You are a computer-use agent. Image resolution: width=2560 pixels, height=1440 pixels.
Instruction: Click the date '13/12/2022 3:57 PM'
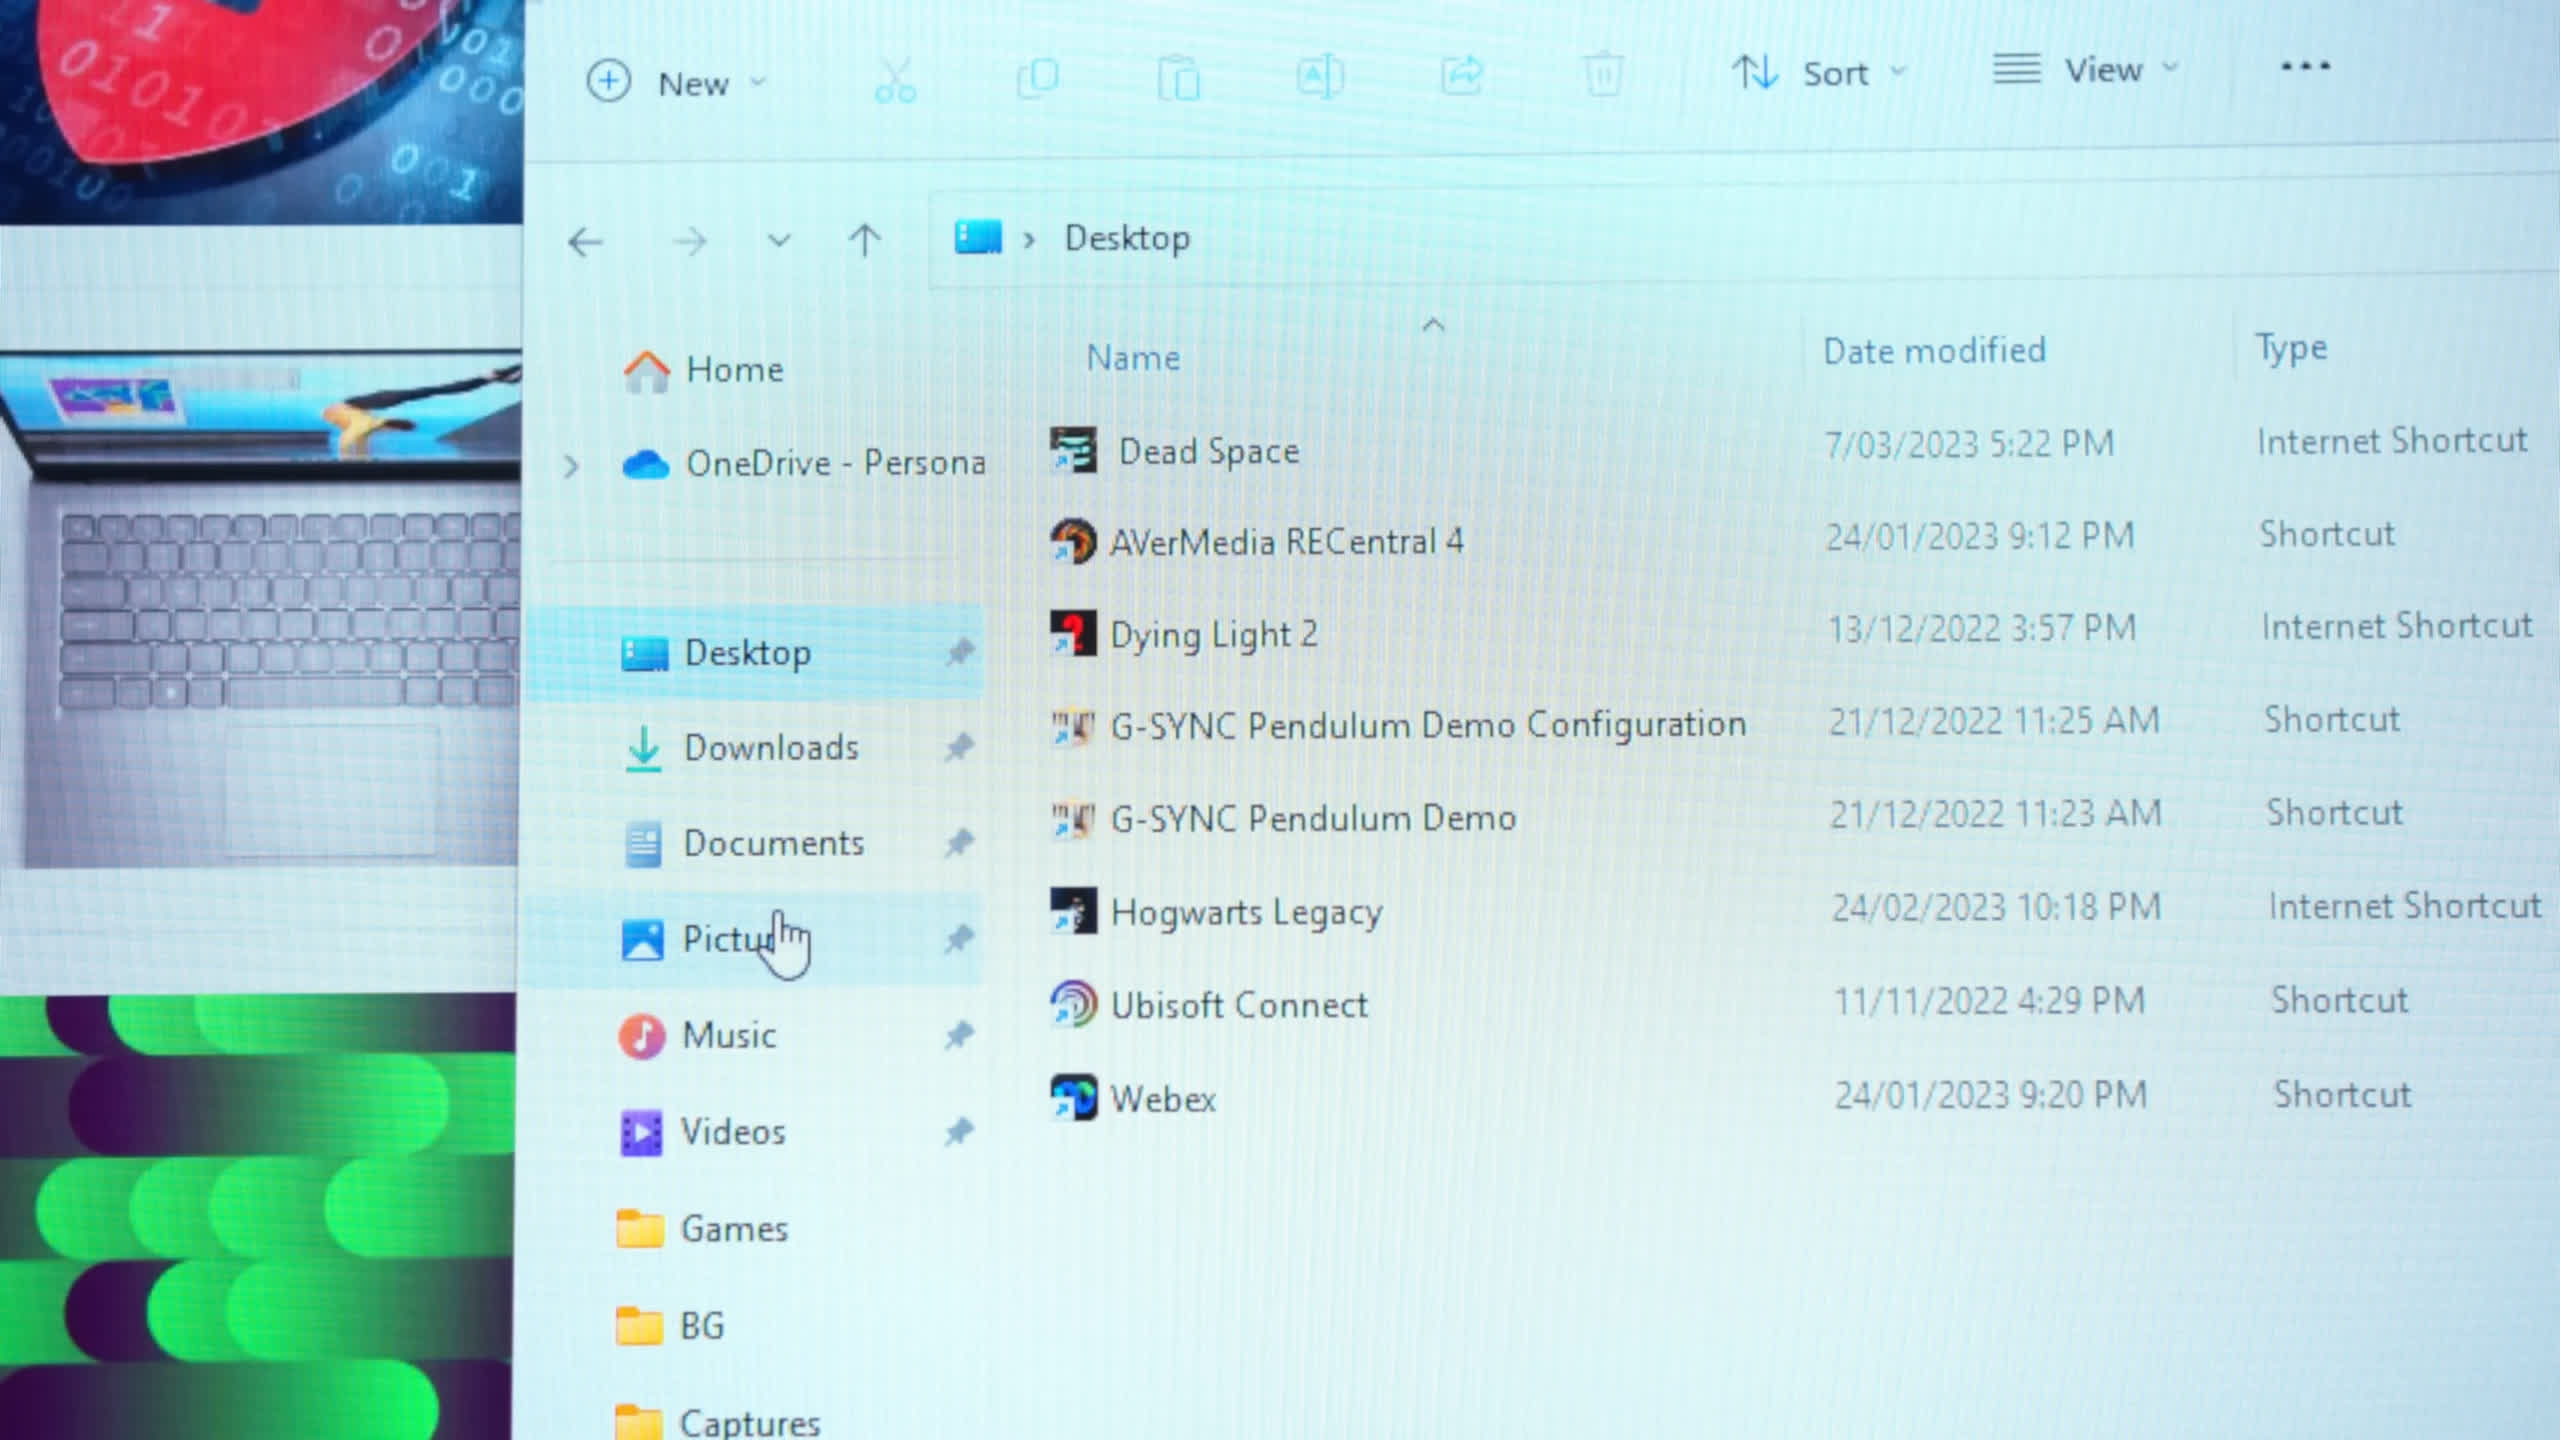1981,630
